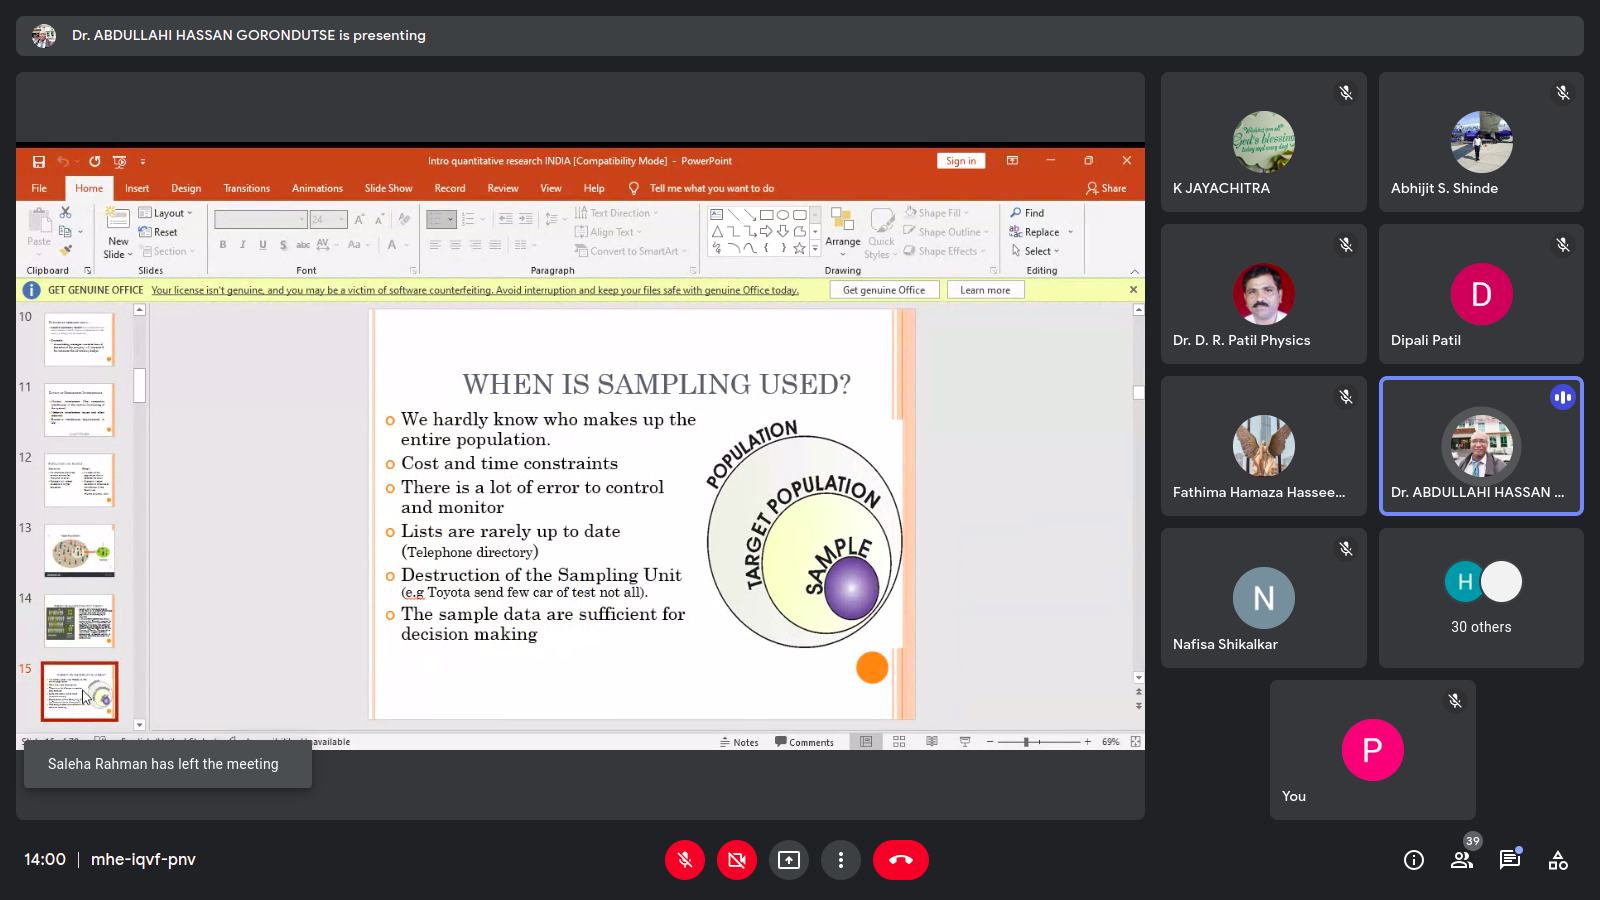Open the Slide Show ribbon tab
This screenshot has width=1600, height=900.
[x=388, y=188]
